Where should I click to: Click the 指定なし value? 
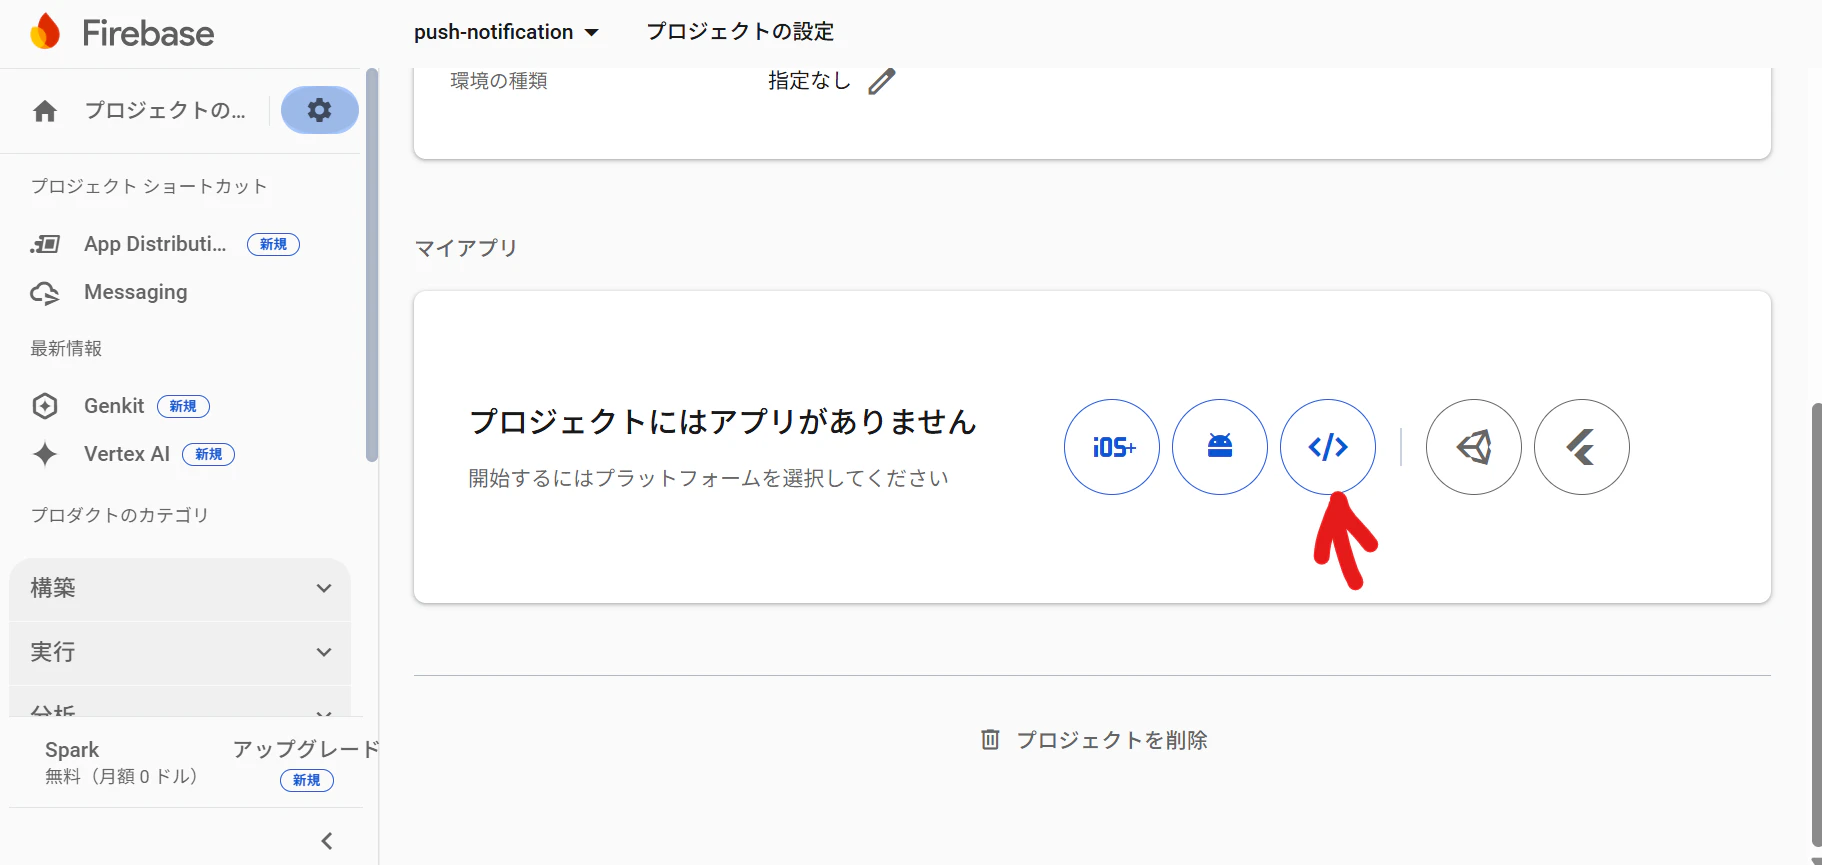[809, 81]
